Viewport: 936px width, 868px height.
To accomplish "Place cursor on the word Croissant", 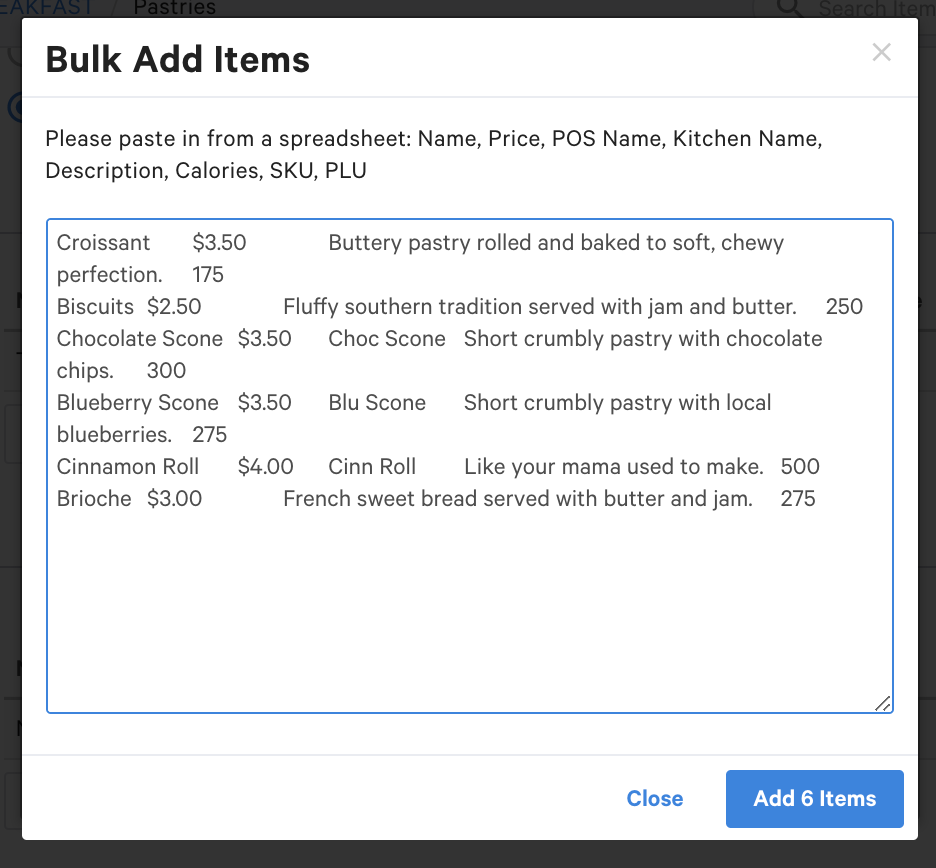I will coord(103,243).
